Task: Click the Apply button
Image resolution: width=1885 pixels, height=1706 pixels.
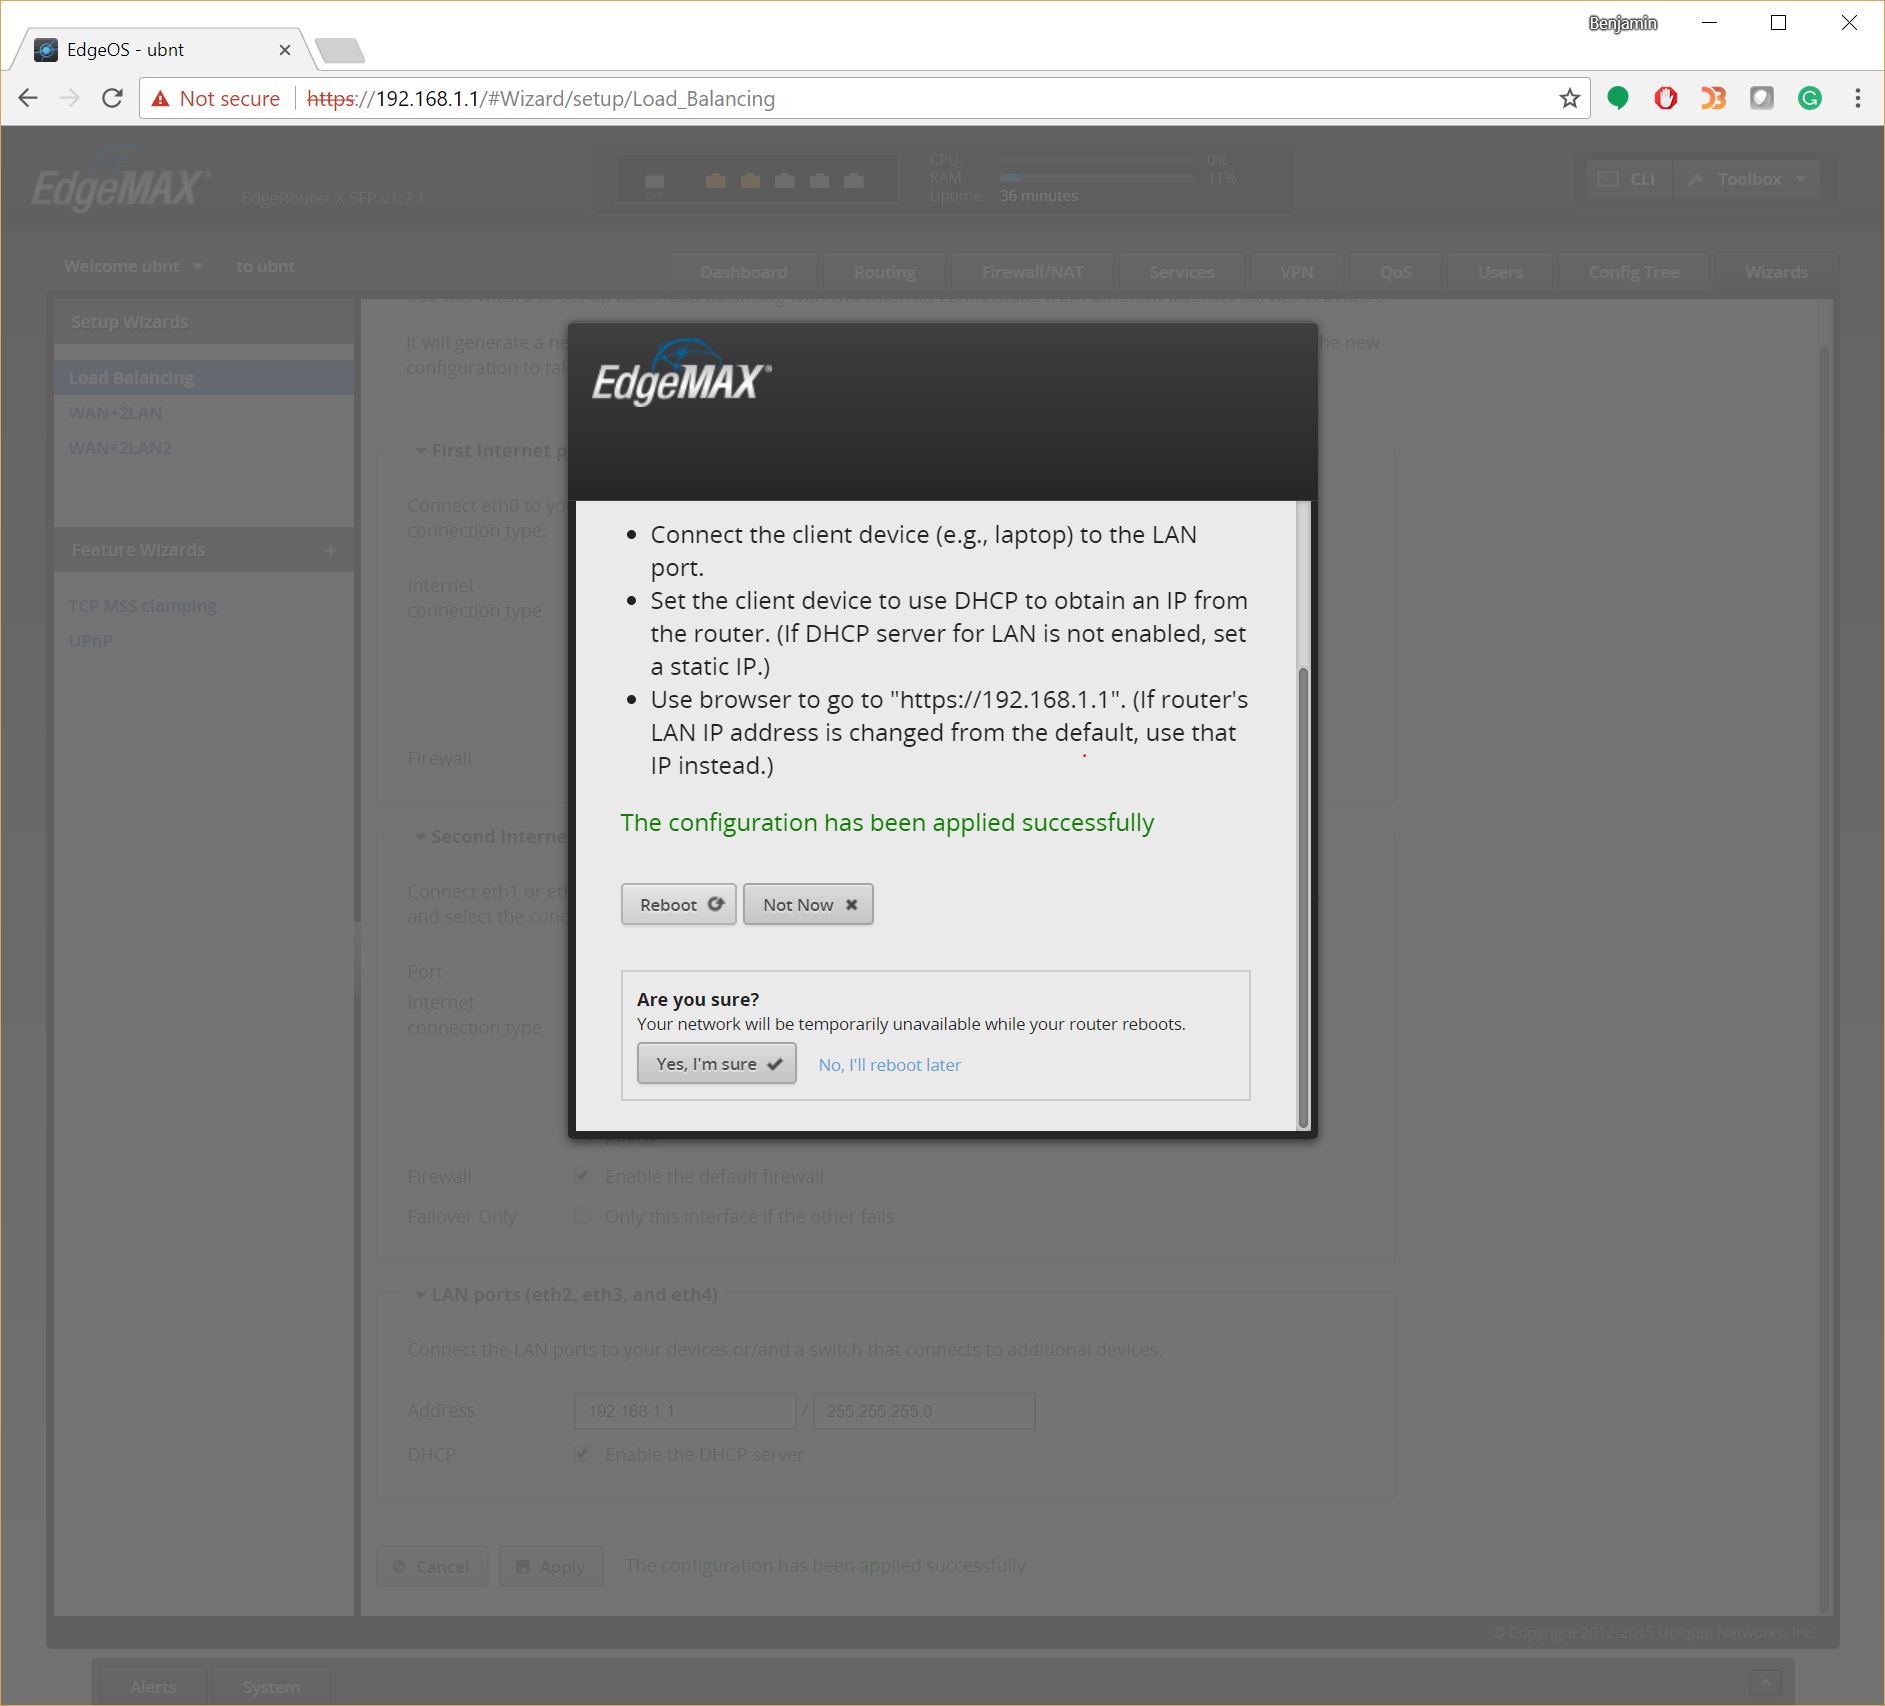Action: (551, 1566)
